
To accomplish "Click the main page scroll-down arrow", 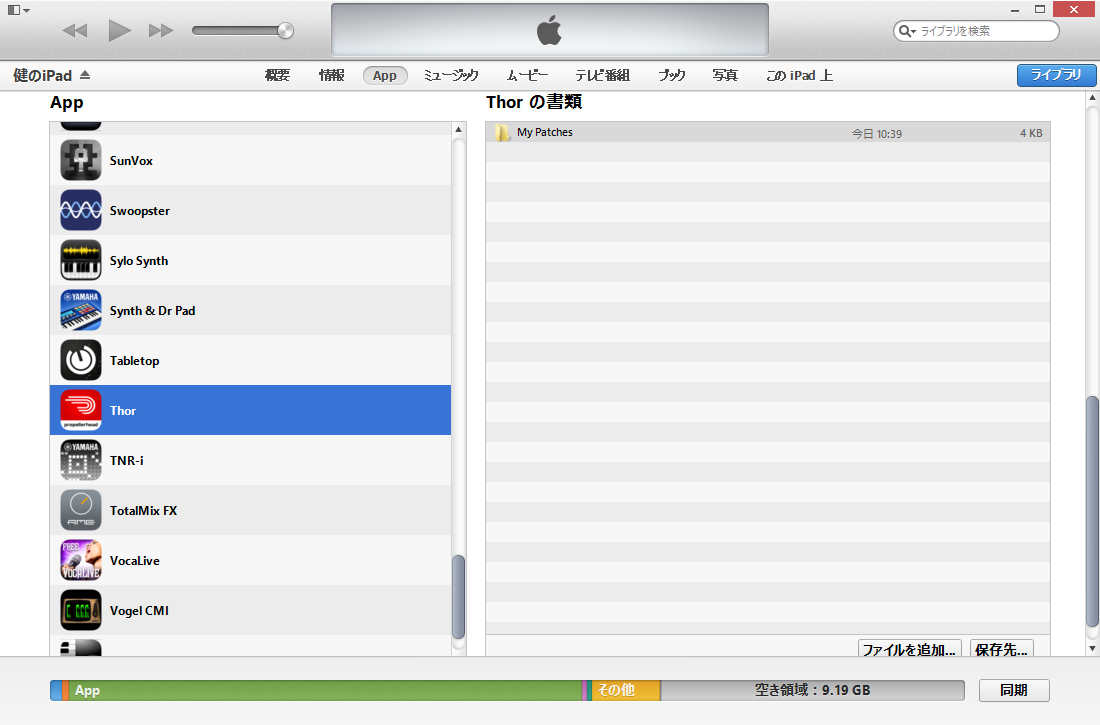I will coord(1092,648).
